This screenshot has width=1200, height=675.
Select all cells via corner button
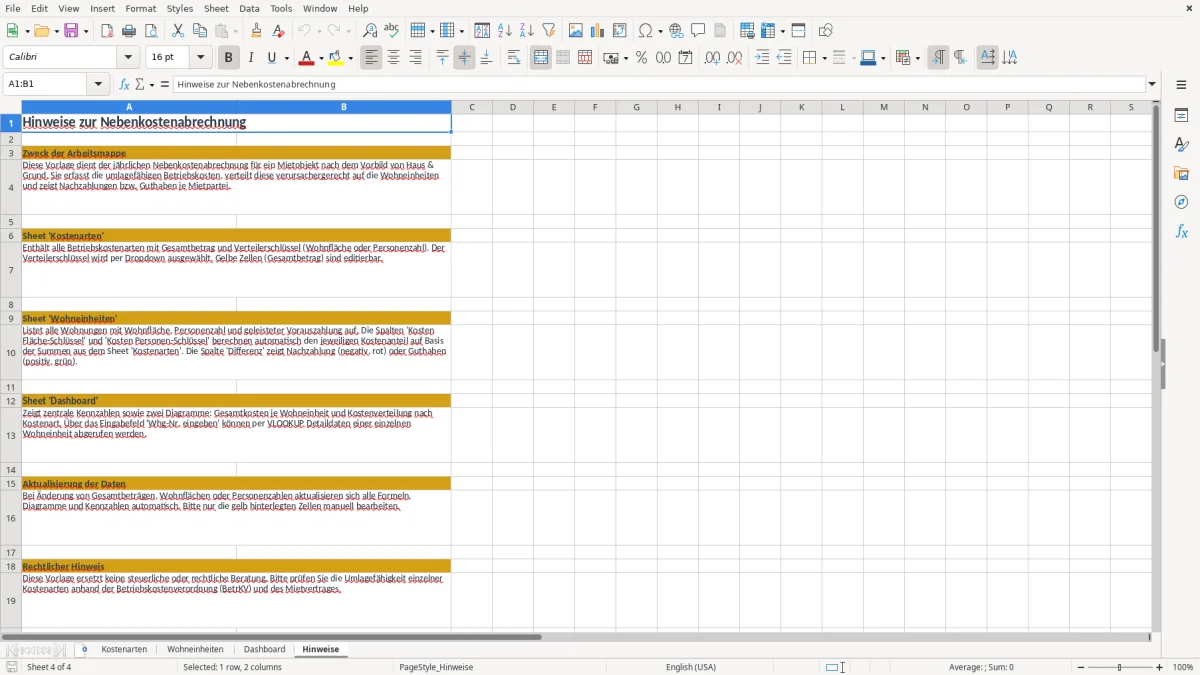[11, 107]
